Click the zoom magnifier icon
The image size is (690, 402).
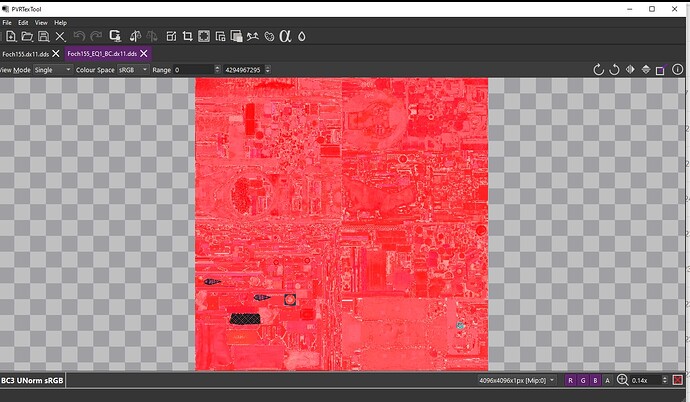click(622, 380)
